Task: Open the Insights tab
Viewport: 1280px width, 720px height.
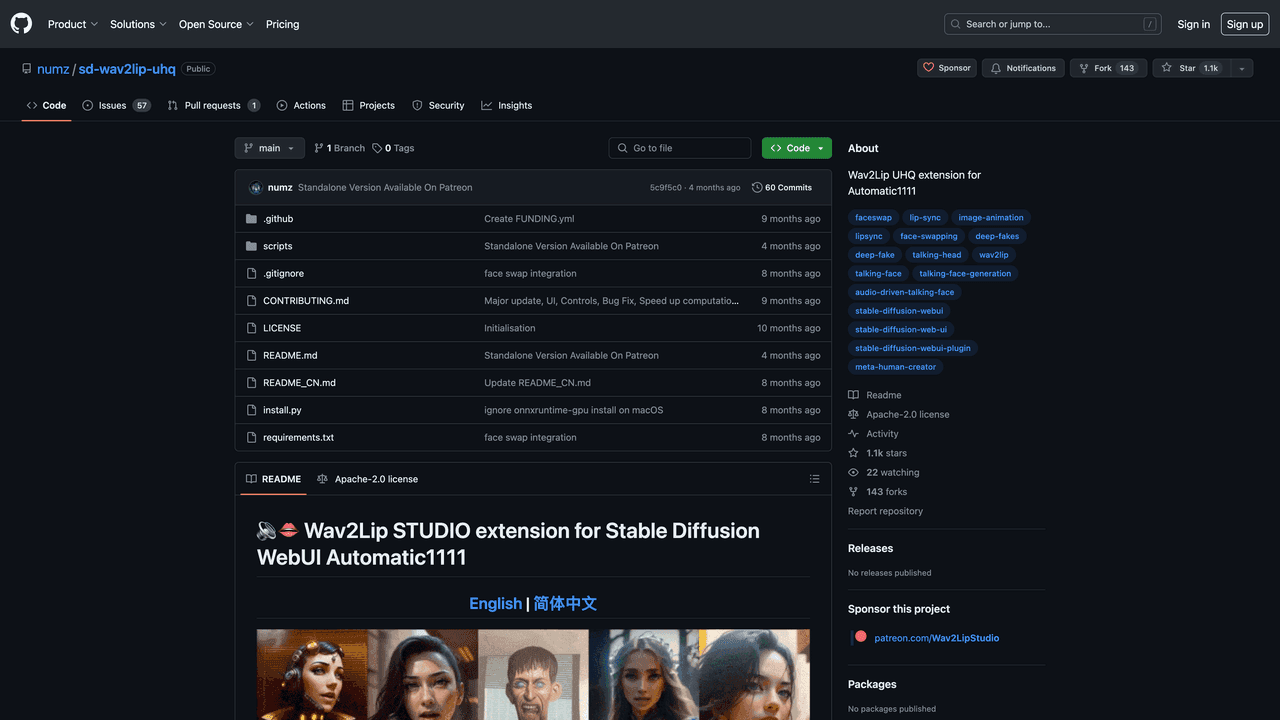Action: (x=506, y=105)
